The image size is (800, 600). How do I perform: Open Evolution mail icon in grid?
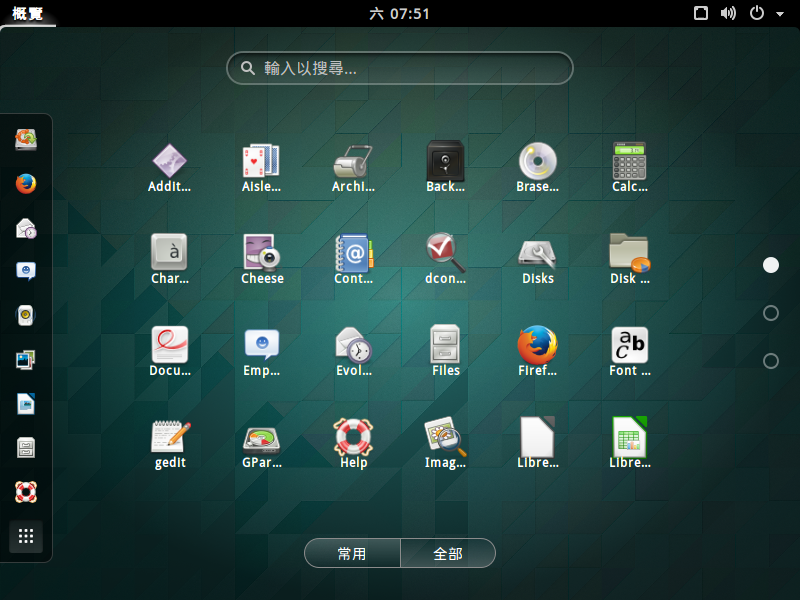(354, 345)
